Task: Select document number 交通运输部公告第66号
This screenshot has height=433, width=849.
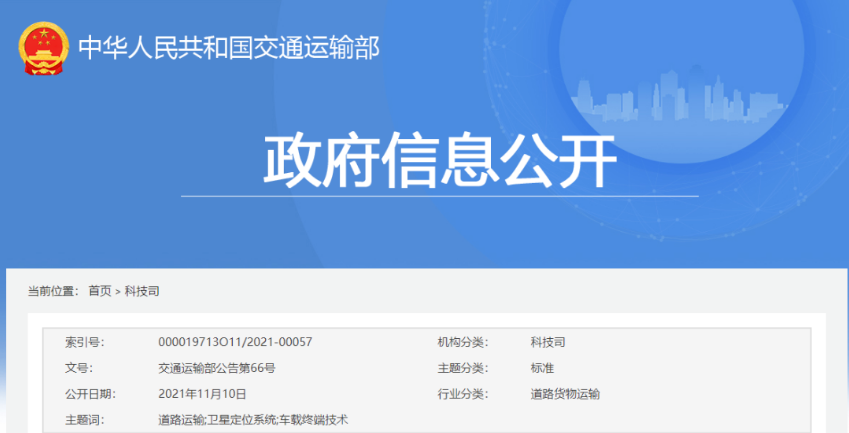Action: point(217,368)
